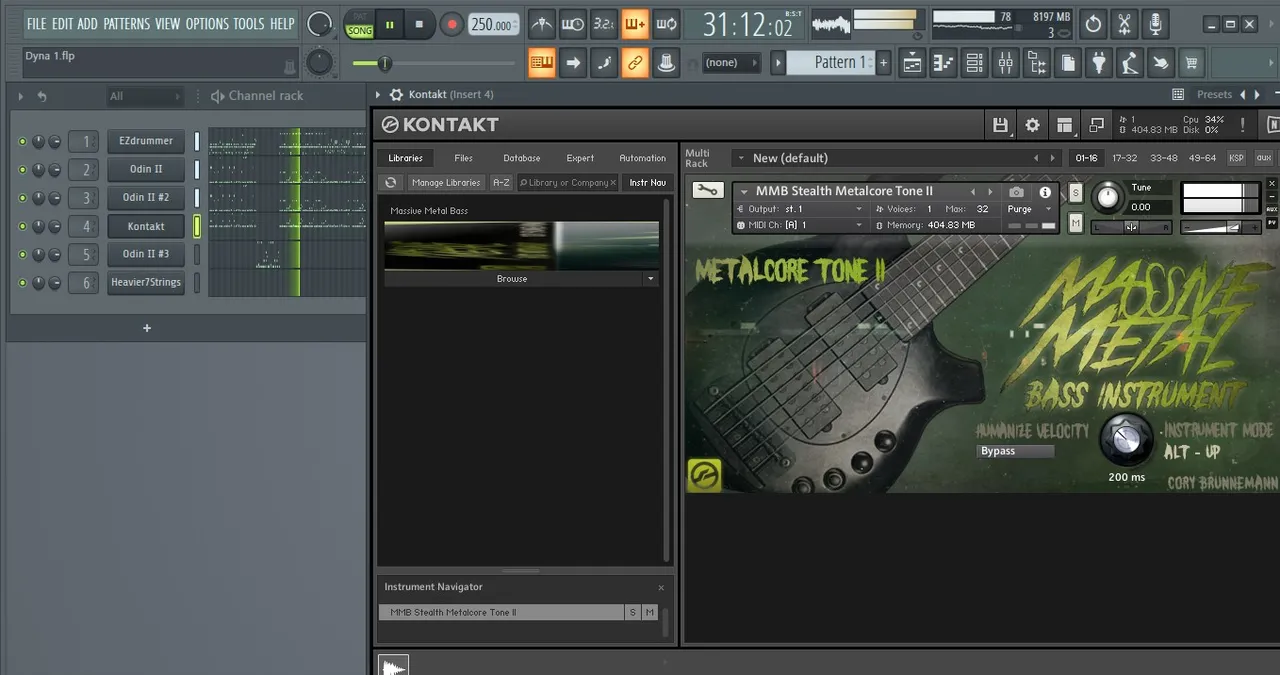Expand Browse dropdown of Massive Metal Bass
Viewport: 1280px width, 675px height.
(x=651, y=279)
